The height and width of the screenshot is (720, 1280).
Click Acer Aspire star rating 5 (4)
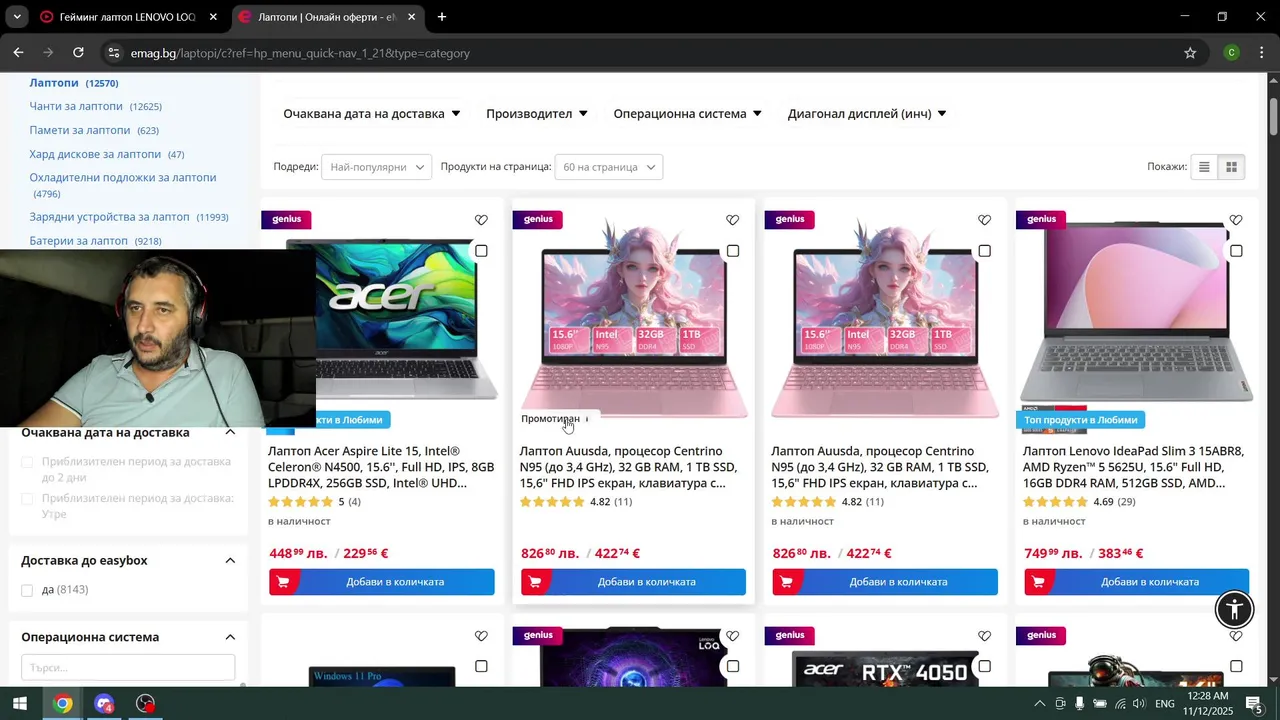[314, 502]
